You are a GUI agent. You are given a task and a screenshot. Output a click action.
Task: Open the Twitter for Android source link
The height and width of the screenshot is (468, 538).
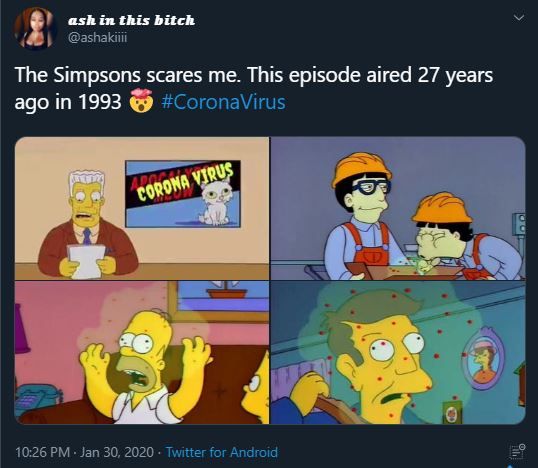point(222,452)
